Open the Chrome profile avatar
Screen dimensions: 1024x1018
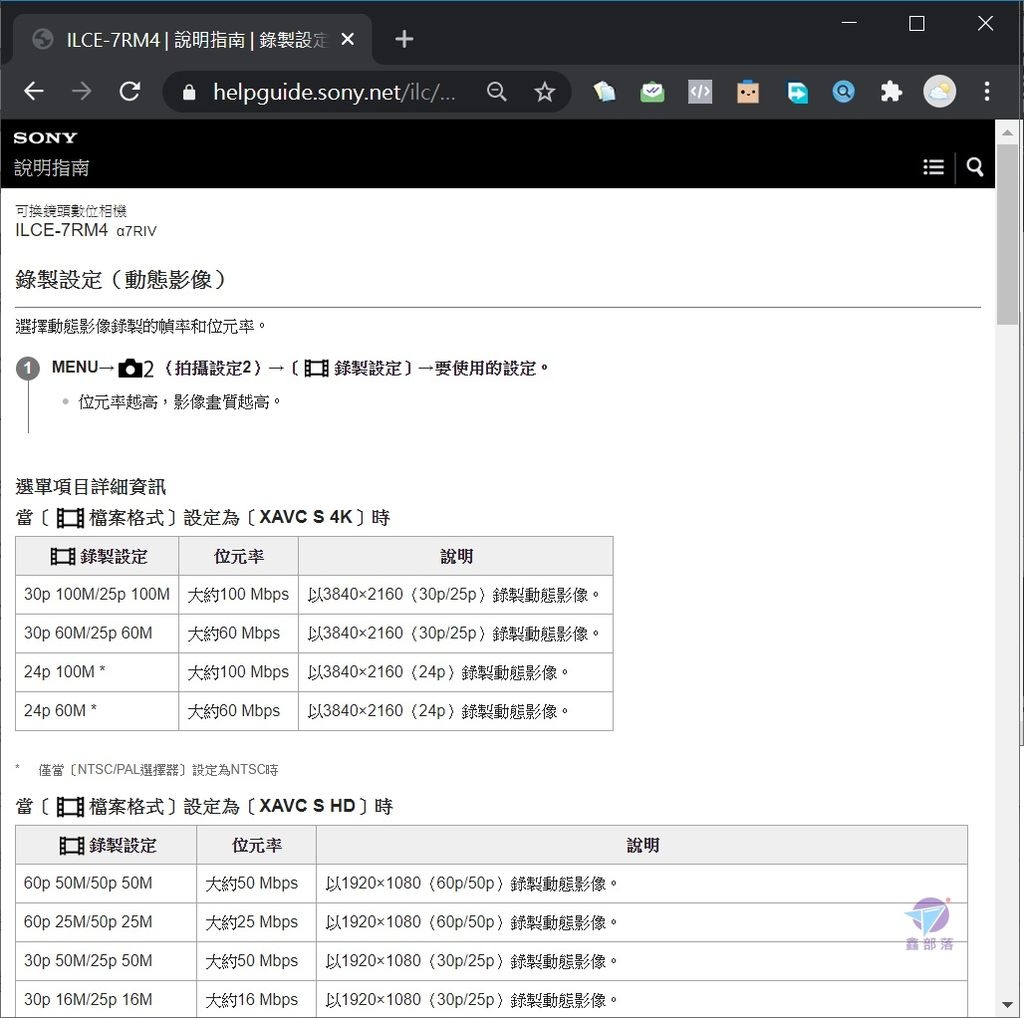coord(939,92)
